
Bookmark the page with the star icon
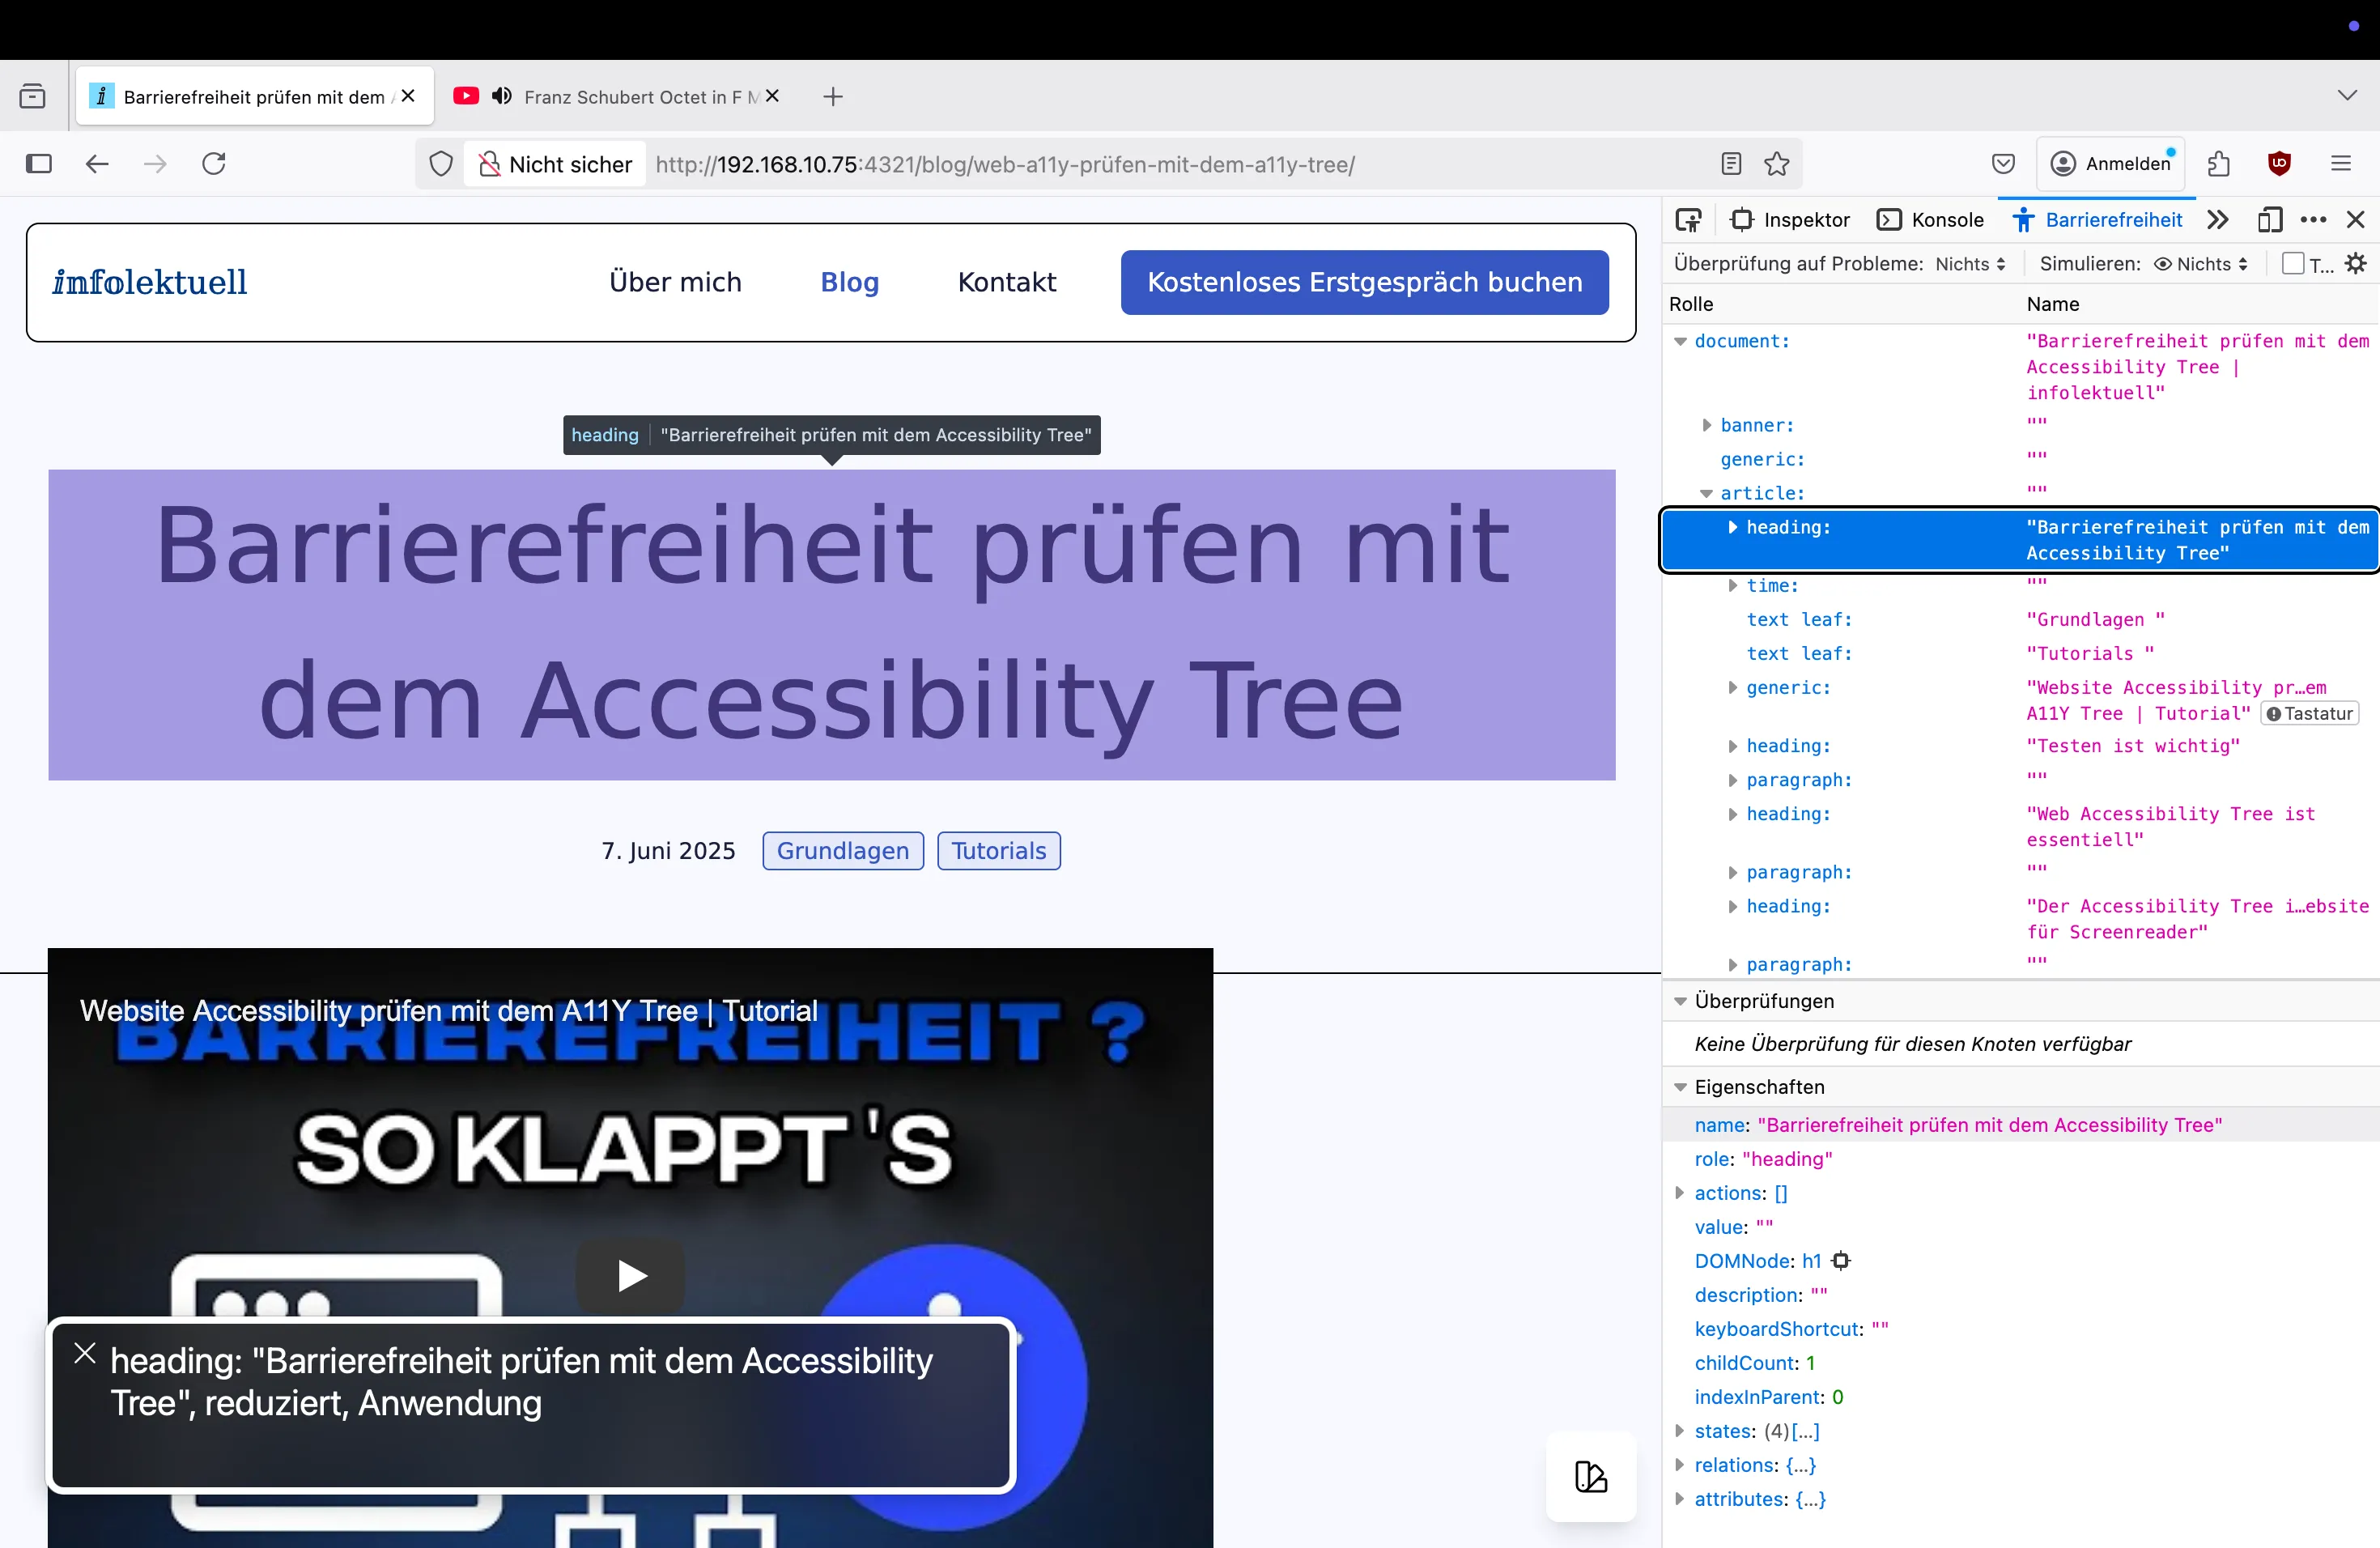click(1775, 163)
